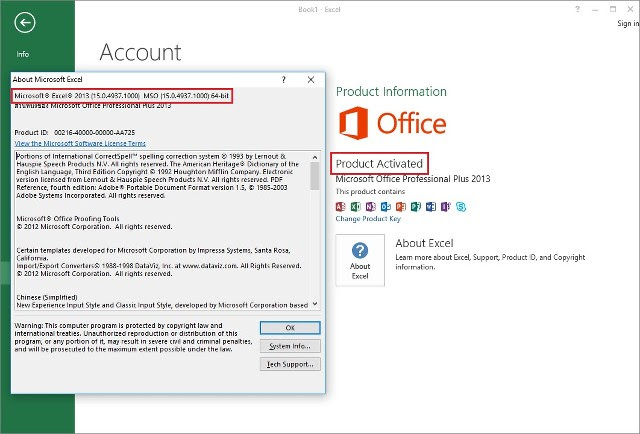Click OK in the About dialog

tap(290, 328)
